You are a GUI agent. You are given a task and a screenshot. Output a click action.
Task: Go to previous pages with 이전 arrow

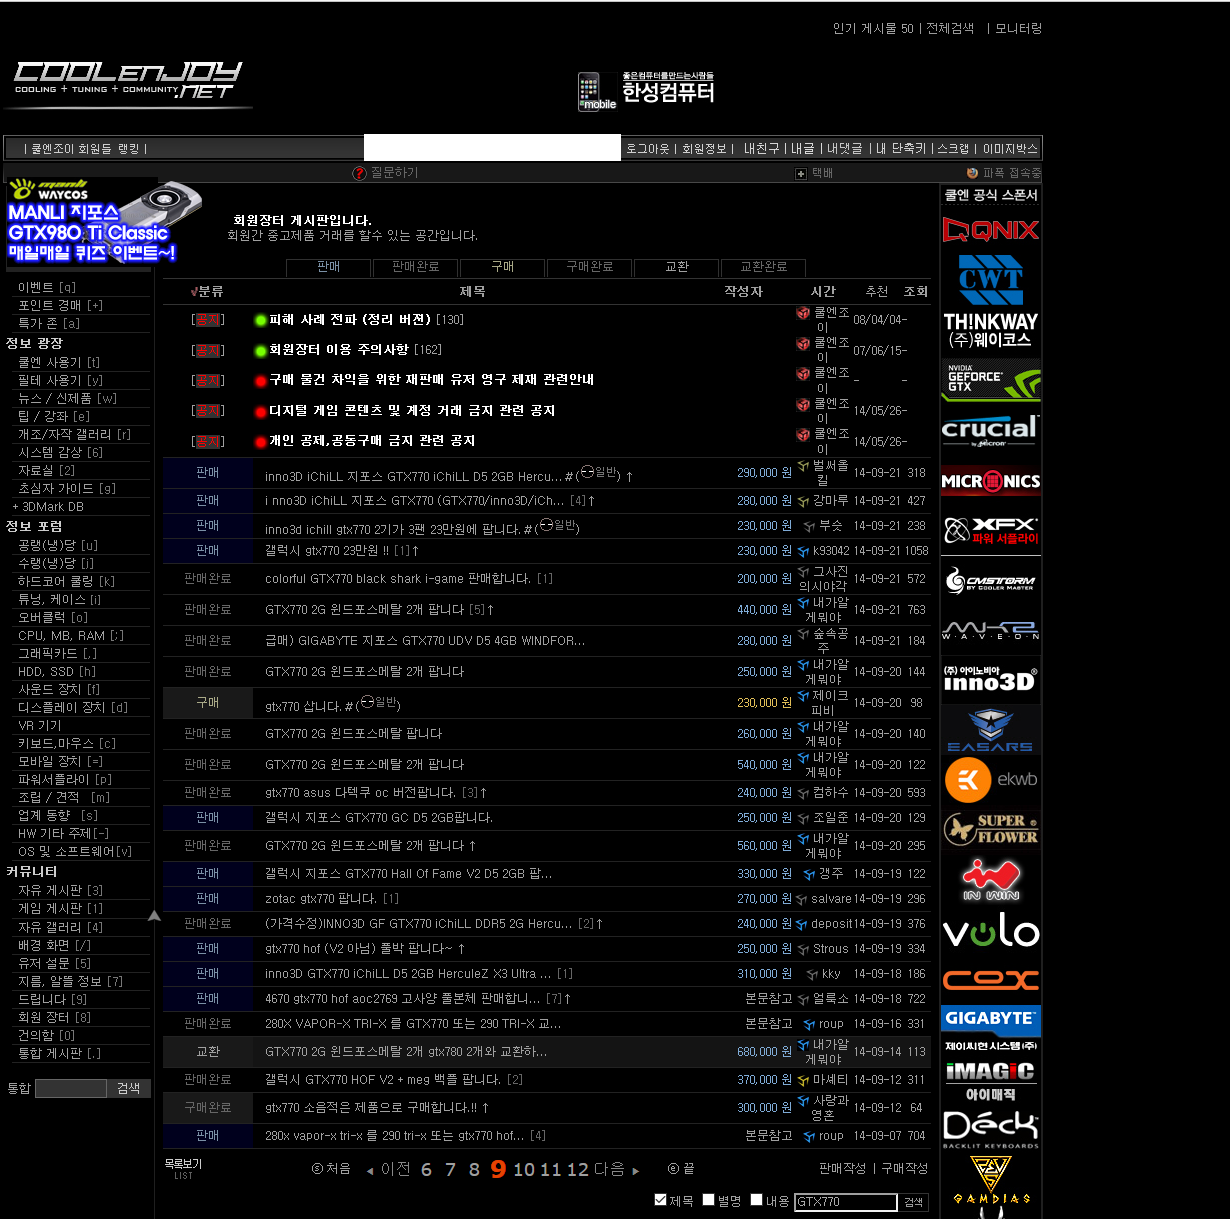[x=370, y=1170]
